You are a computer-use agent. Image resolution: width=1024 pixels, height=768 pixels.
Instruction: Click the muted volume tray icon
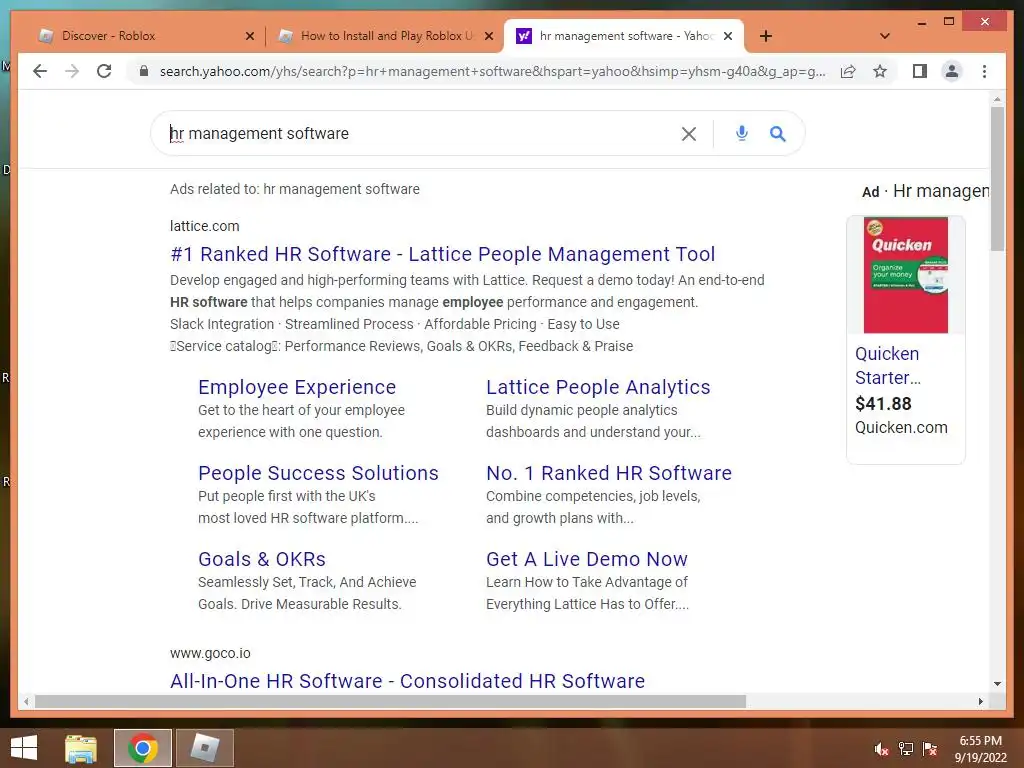(881, 749)
